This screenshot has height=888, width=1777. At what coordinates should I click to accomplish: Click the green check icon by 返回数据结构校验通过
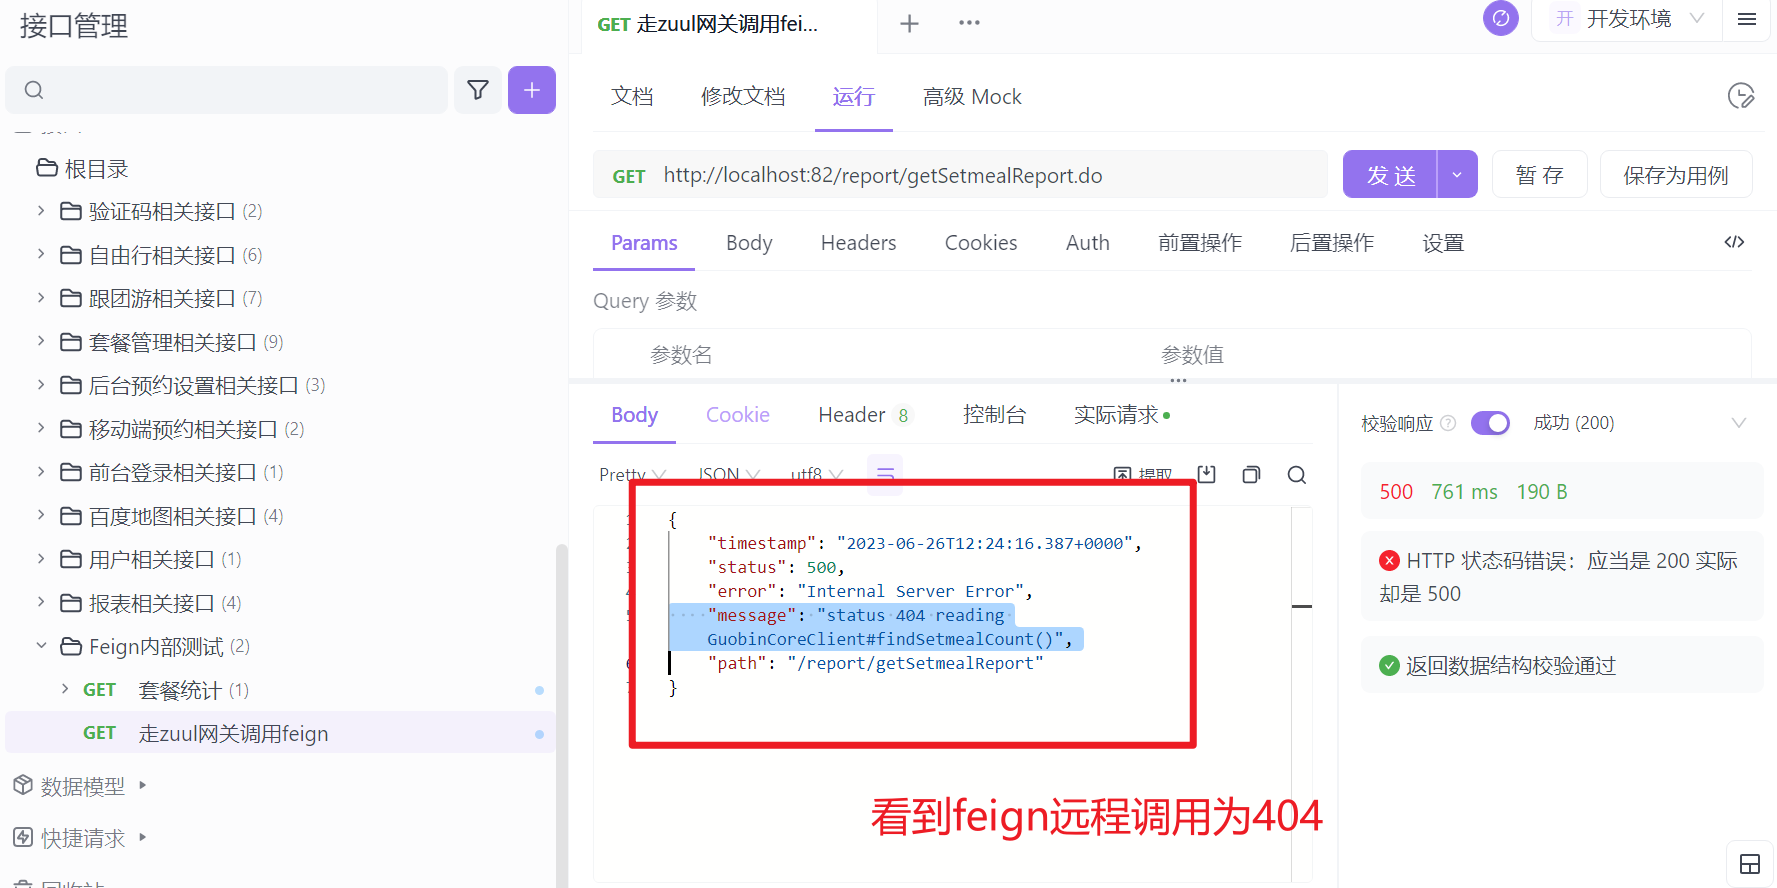1389,665
